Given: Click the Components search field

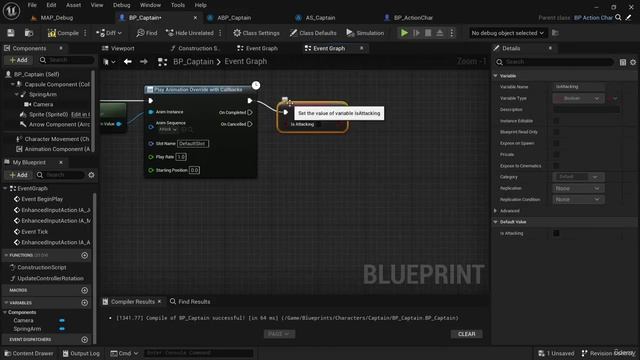Looking at the screenshot, I should point(66,60).
